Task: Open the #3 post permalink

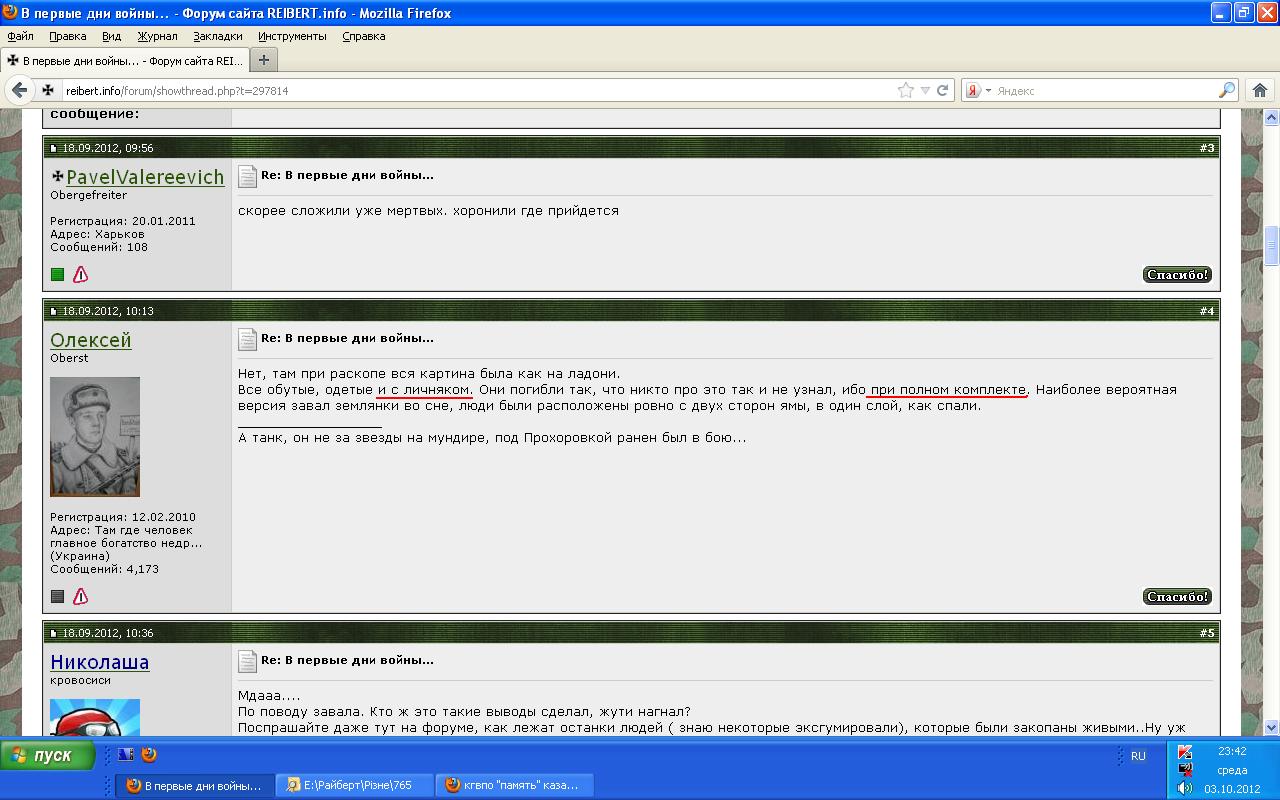Action: point(1207,148)
